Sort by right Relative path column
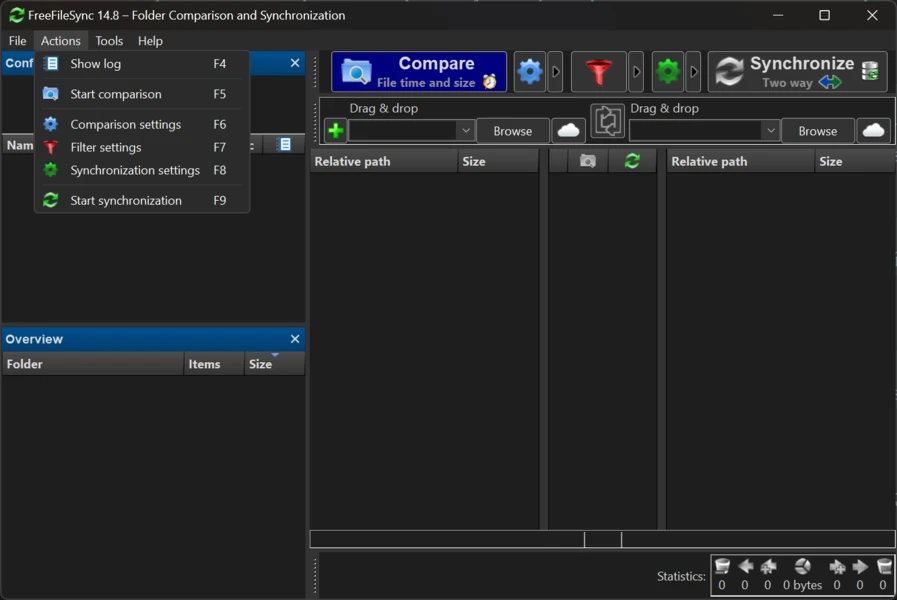897x600 pixels. click(x=740, y=161)
